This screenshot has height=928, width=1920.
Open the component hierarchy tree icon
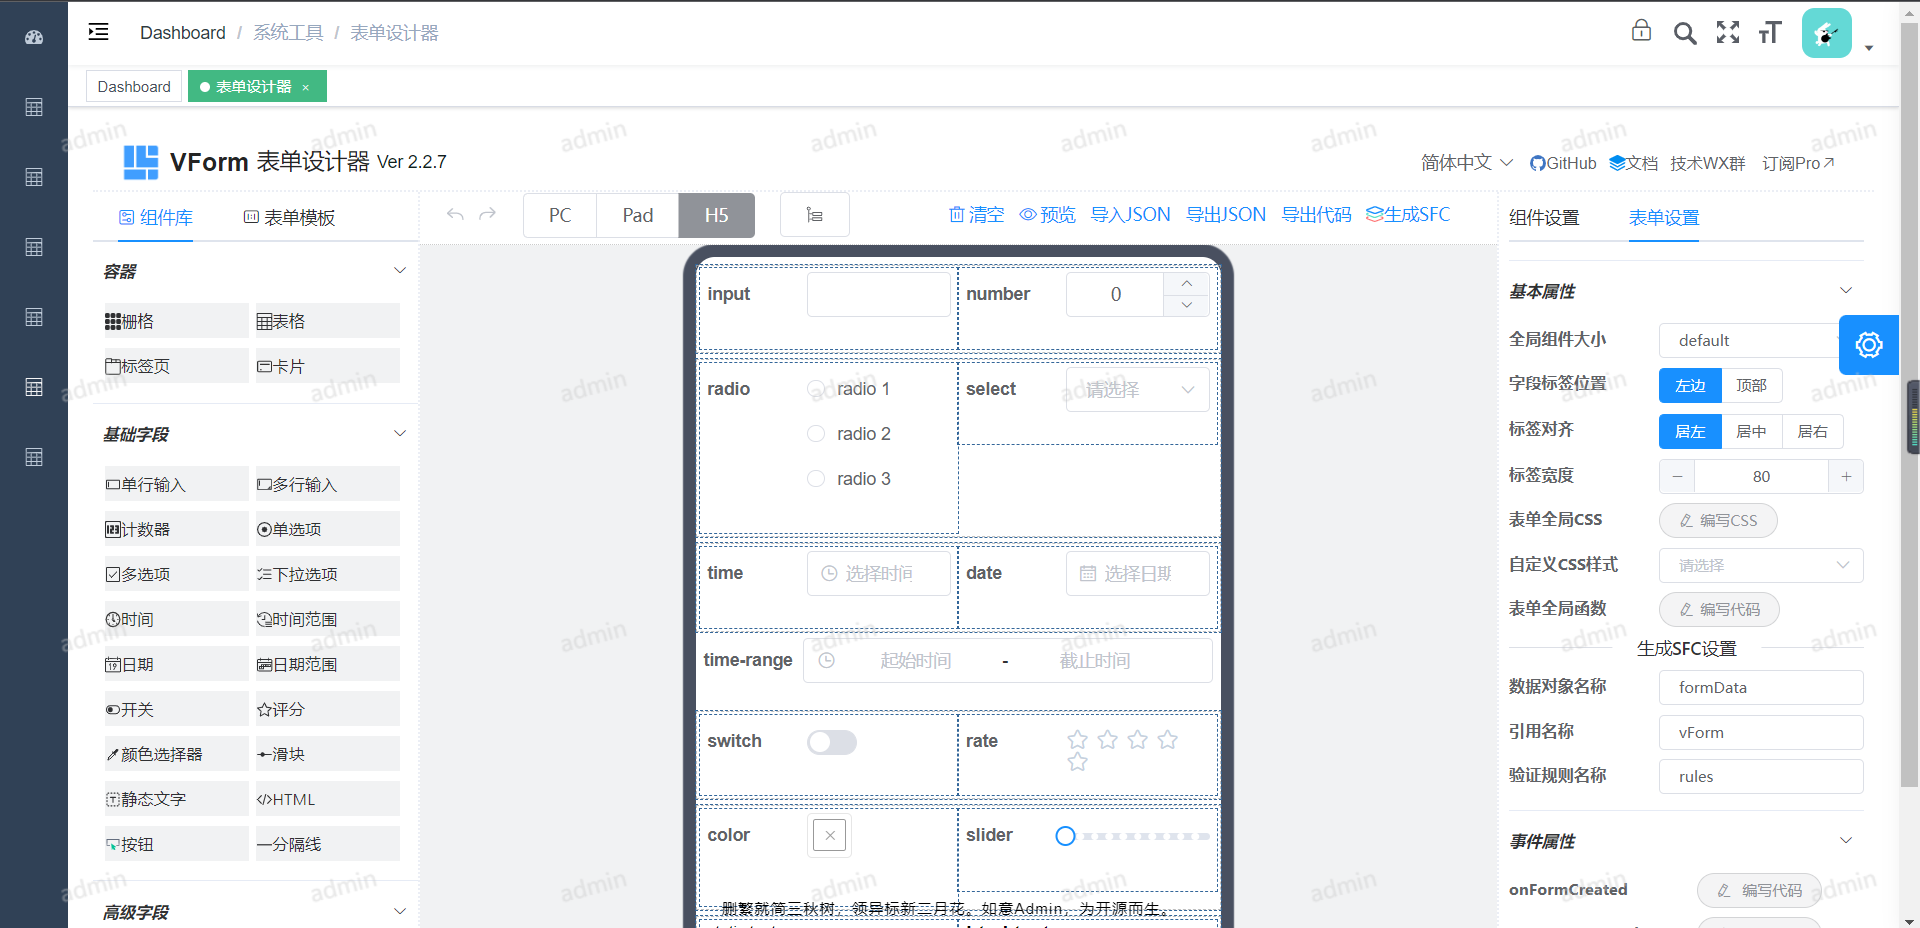[815, 215]
